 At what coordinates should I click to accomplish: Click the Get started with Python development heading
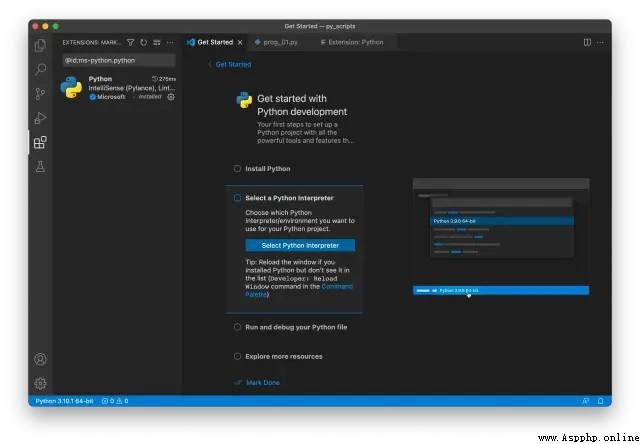(x=302, y=105)
